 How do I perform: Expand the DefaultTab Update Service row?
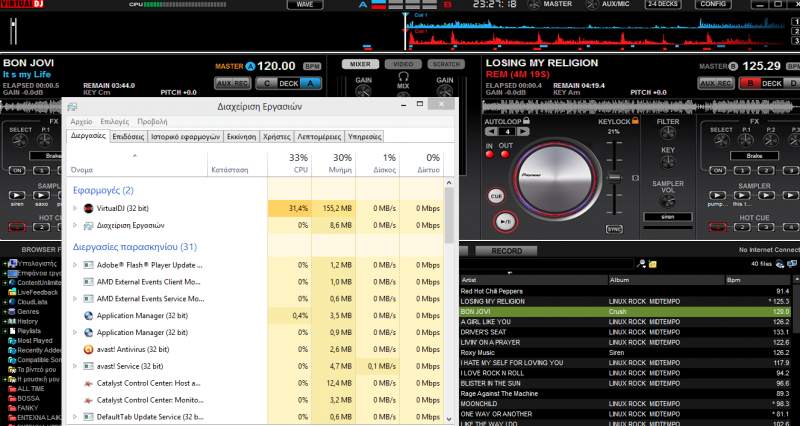point(75,417)
